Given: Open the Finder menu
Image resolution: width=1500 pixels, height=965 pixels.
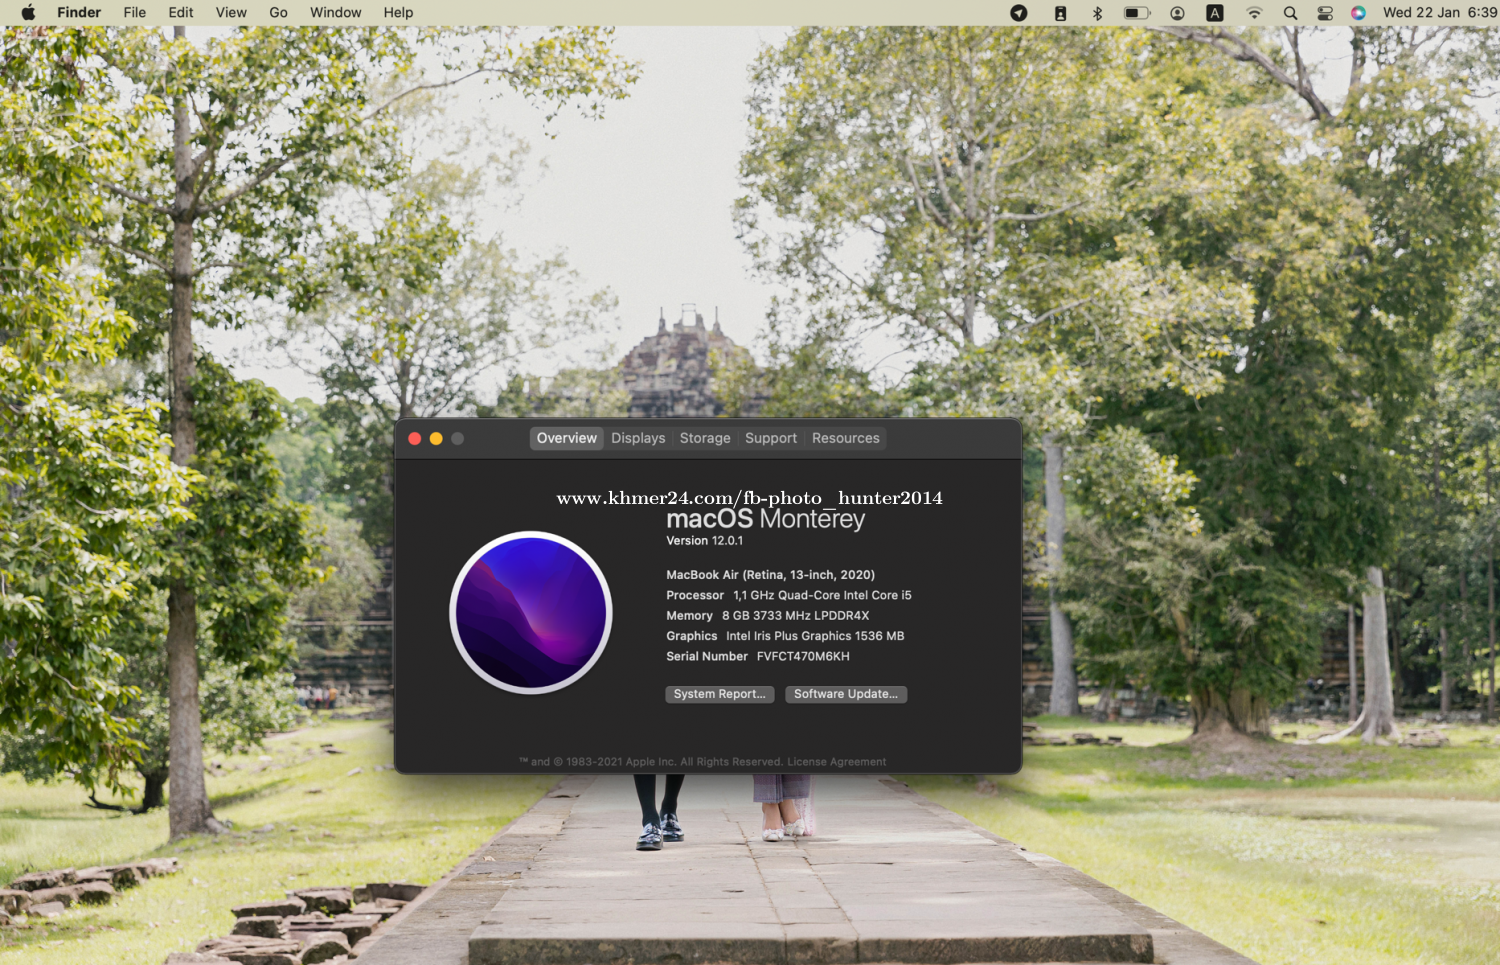Looking at the screenshot, I should tap(79, 13).
